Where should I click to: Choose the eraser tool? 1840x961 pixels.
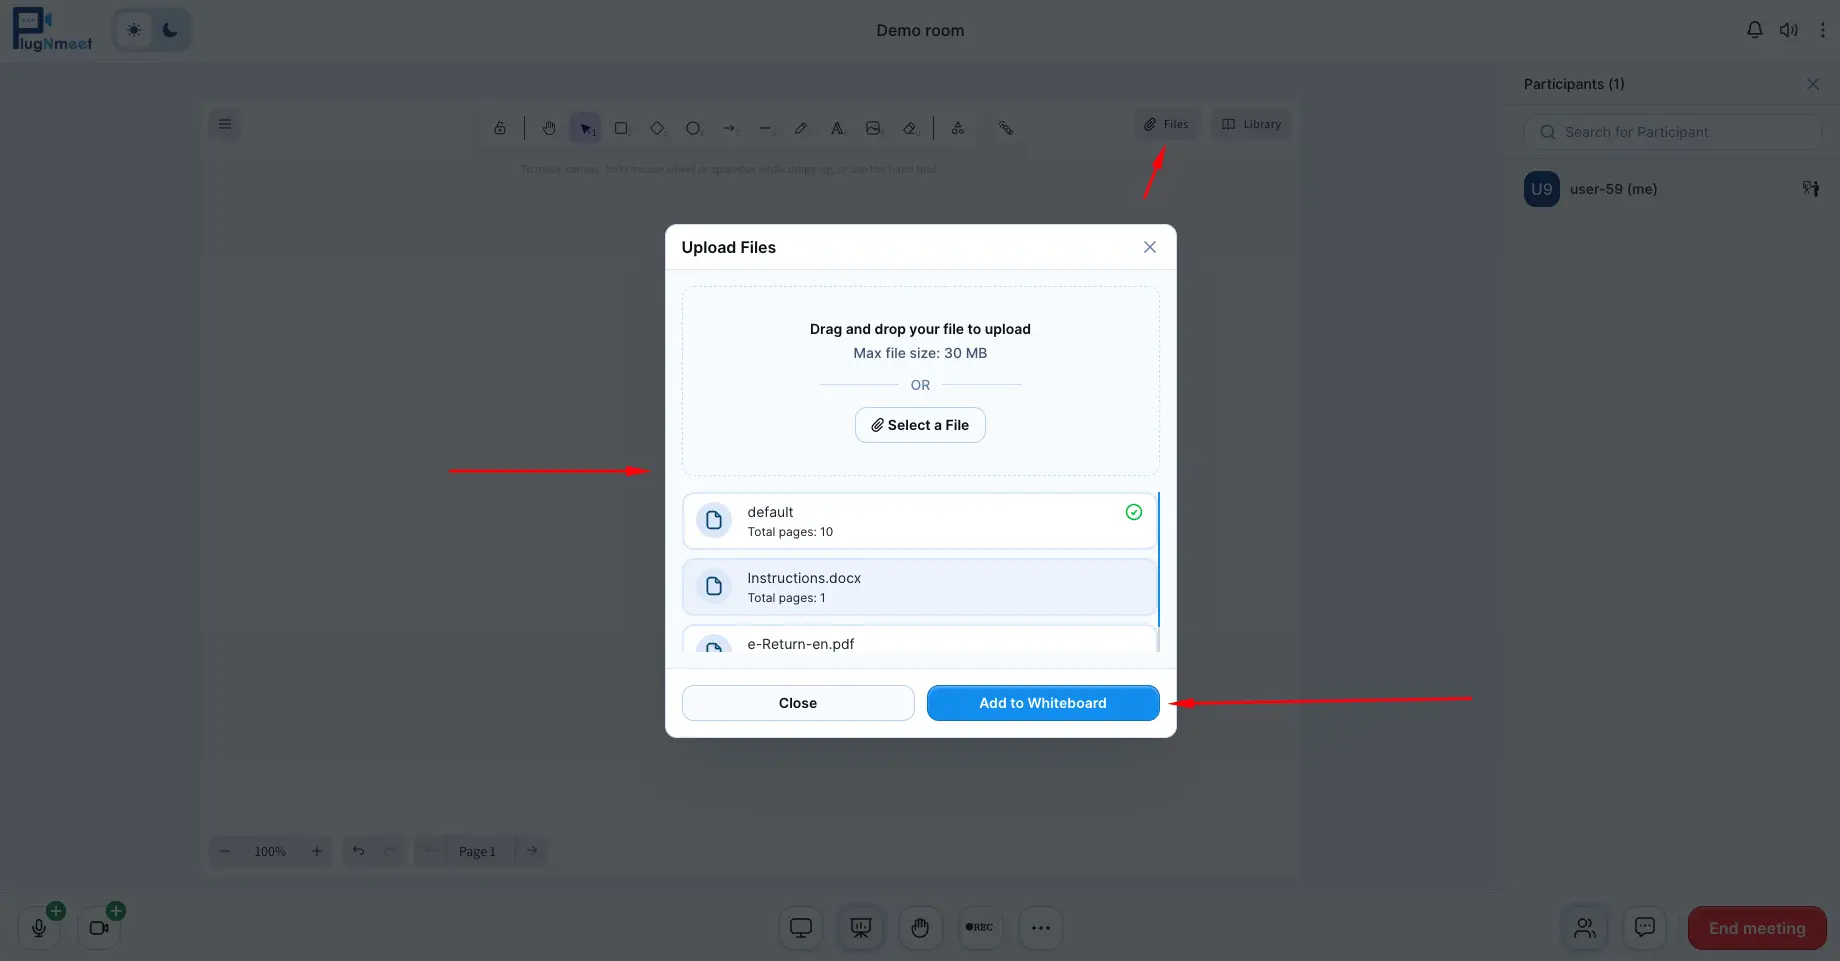910,128
